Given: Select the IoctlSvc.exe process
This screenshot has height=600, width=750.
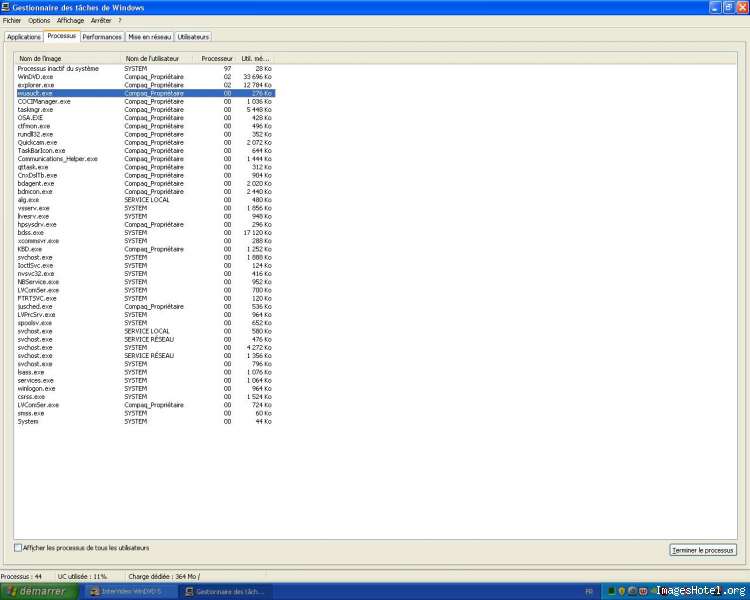Looking at the screenshot, I should click(x=145, y=266).
